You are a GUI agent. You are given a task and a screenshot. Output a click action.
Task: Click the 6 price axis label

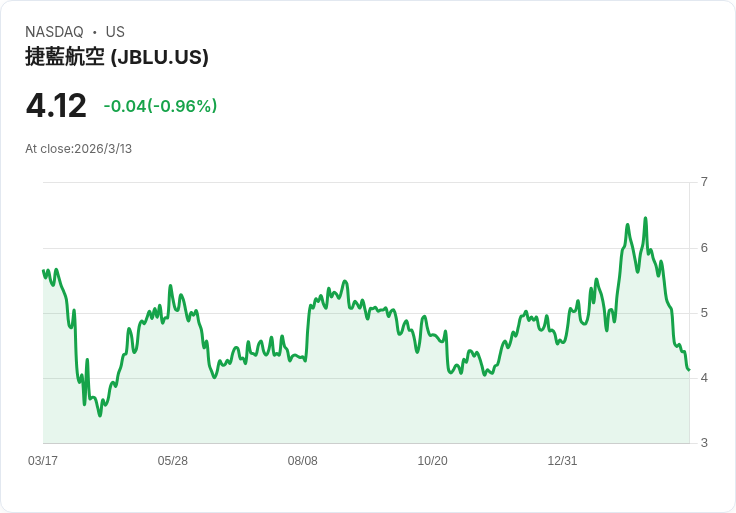coord(704,248)
